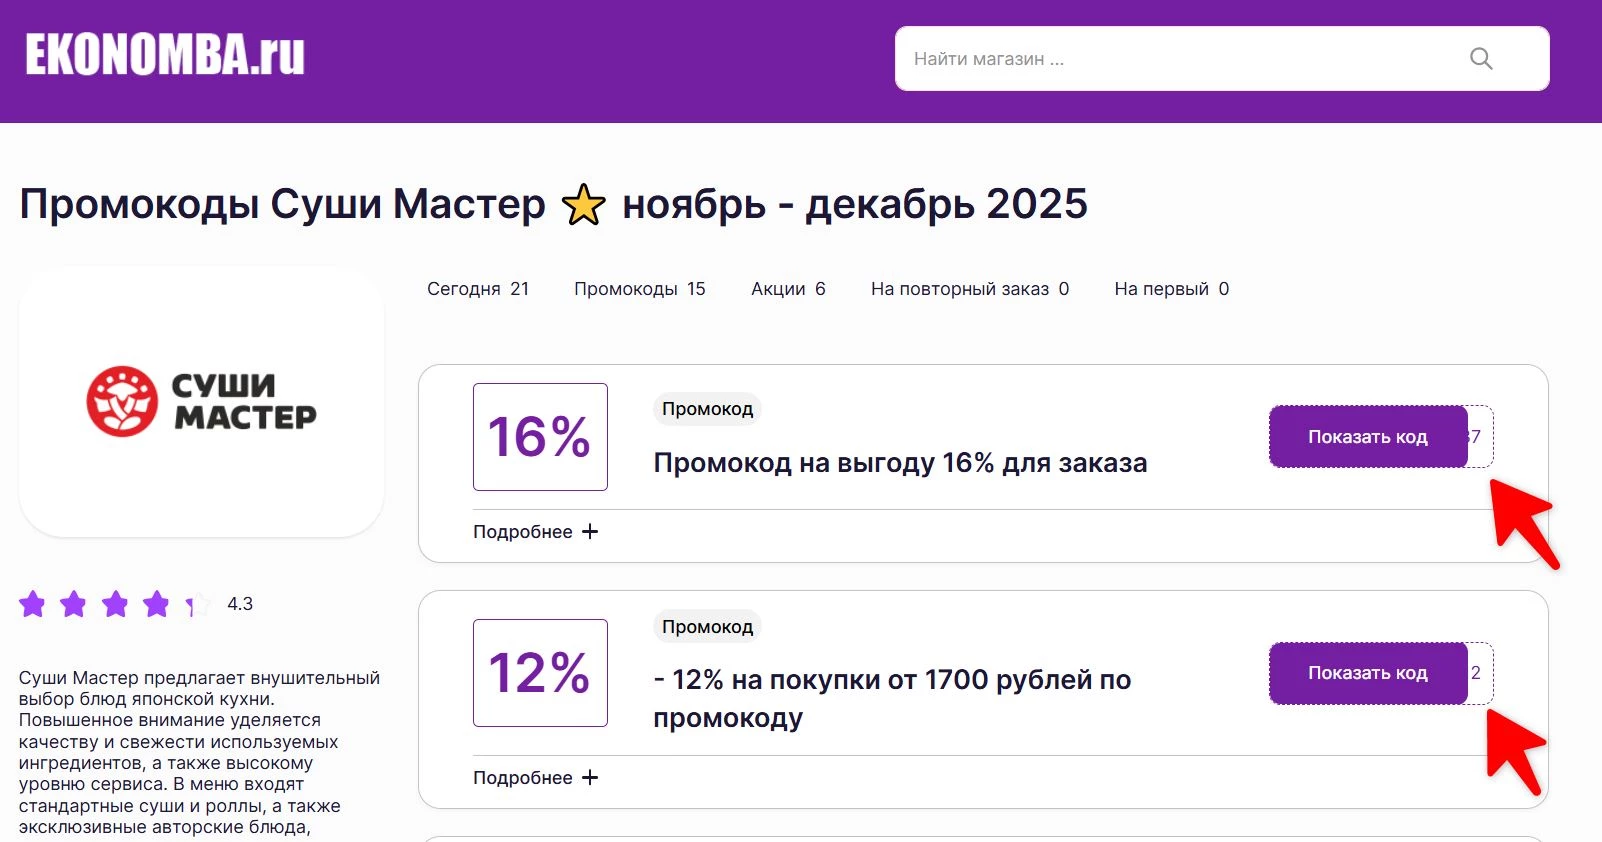Select the 'Акции 6' filter tab

[x=788, y=289]
